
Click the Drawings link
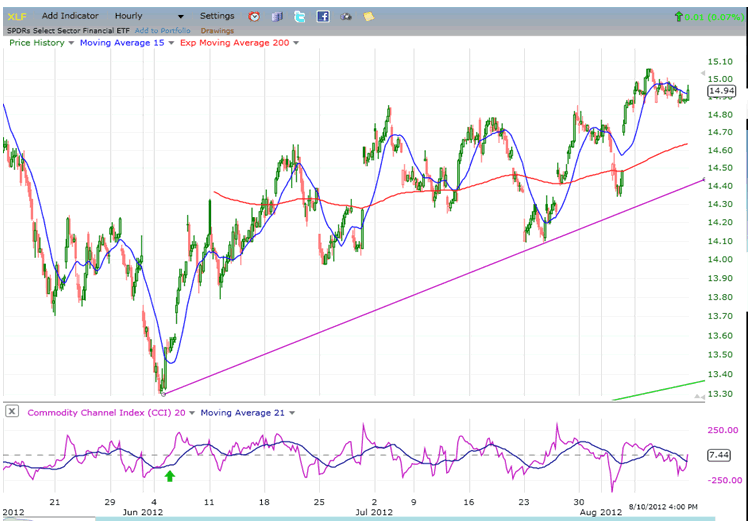click(x=216, y=31)
